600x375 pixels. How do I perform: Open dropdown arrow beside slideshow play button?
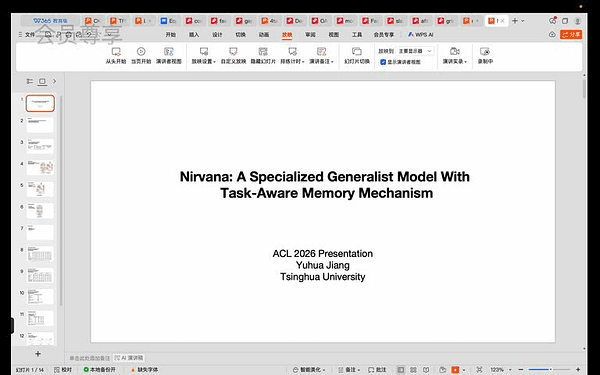(464, 370)
